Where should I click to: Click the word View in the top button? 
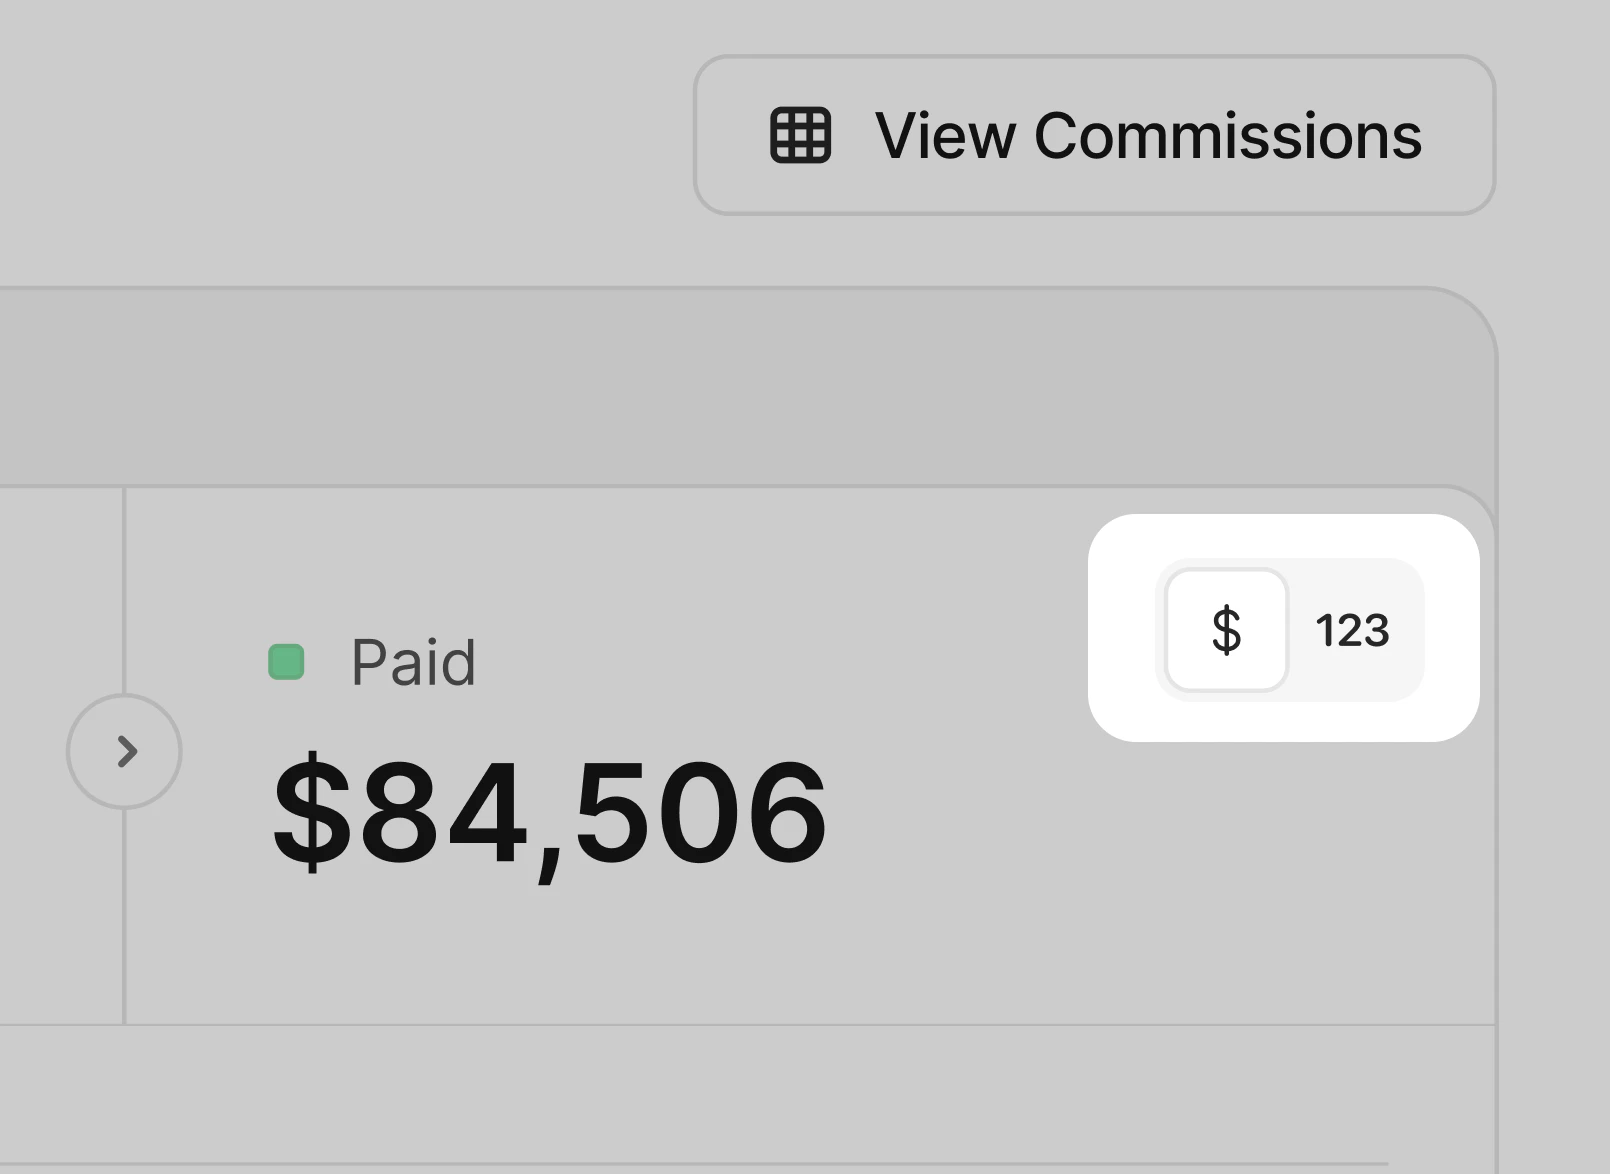[x=944, y=136]
